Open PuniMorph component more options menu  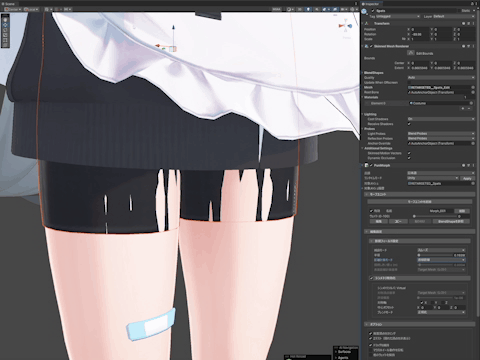[x=473, y=165]
